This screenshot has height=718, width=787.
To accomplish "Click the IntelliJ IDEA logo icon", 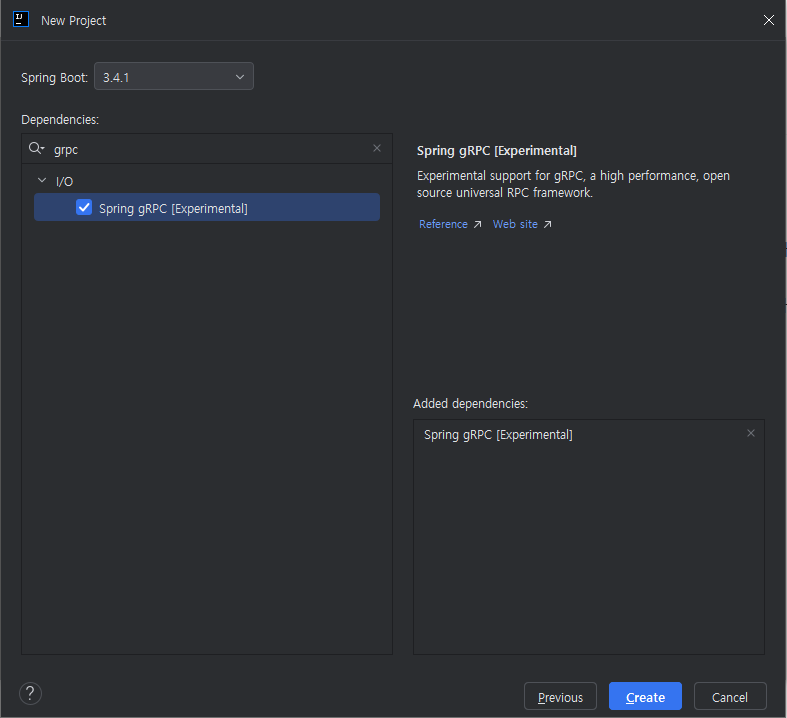I will 21,20.
